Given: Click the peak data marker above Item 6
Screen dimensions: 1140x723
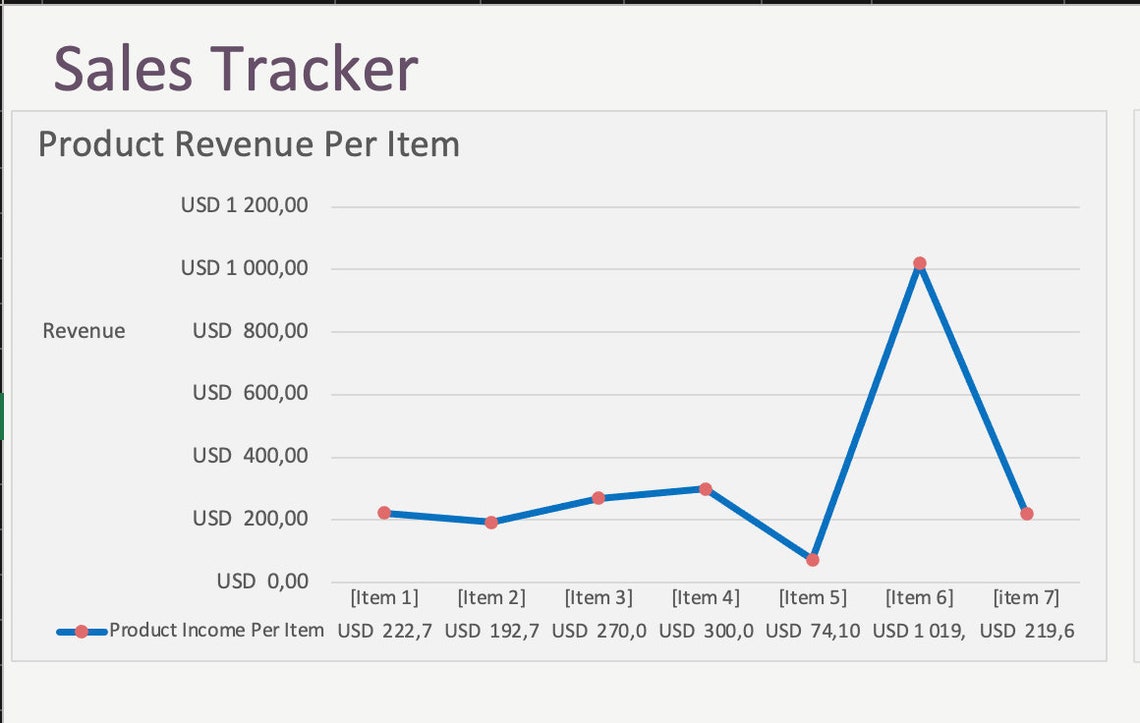Looking at the screenshot, I should (x=920, y=263).
